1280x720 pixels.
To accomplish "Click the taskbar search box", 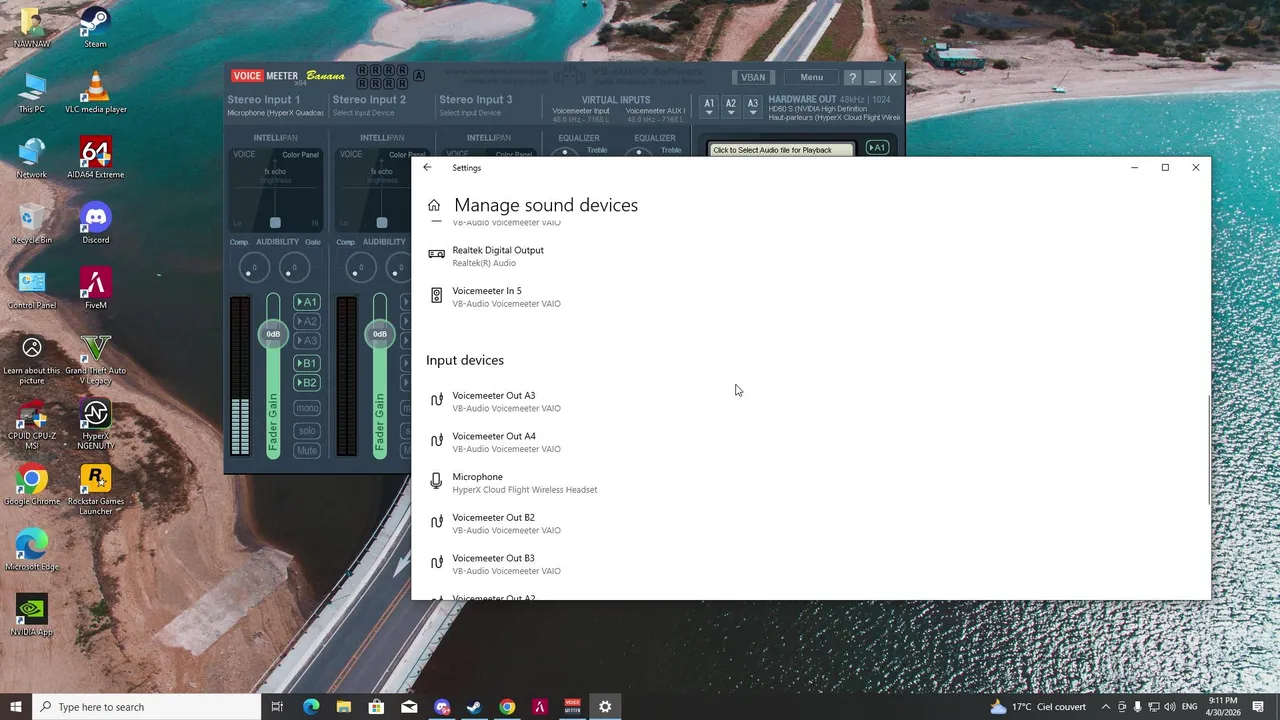I will 145,707.
